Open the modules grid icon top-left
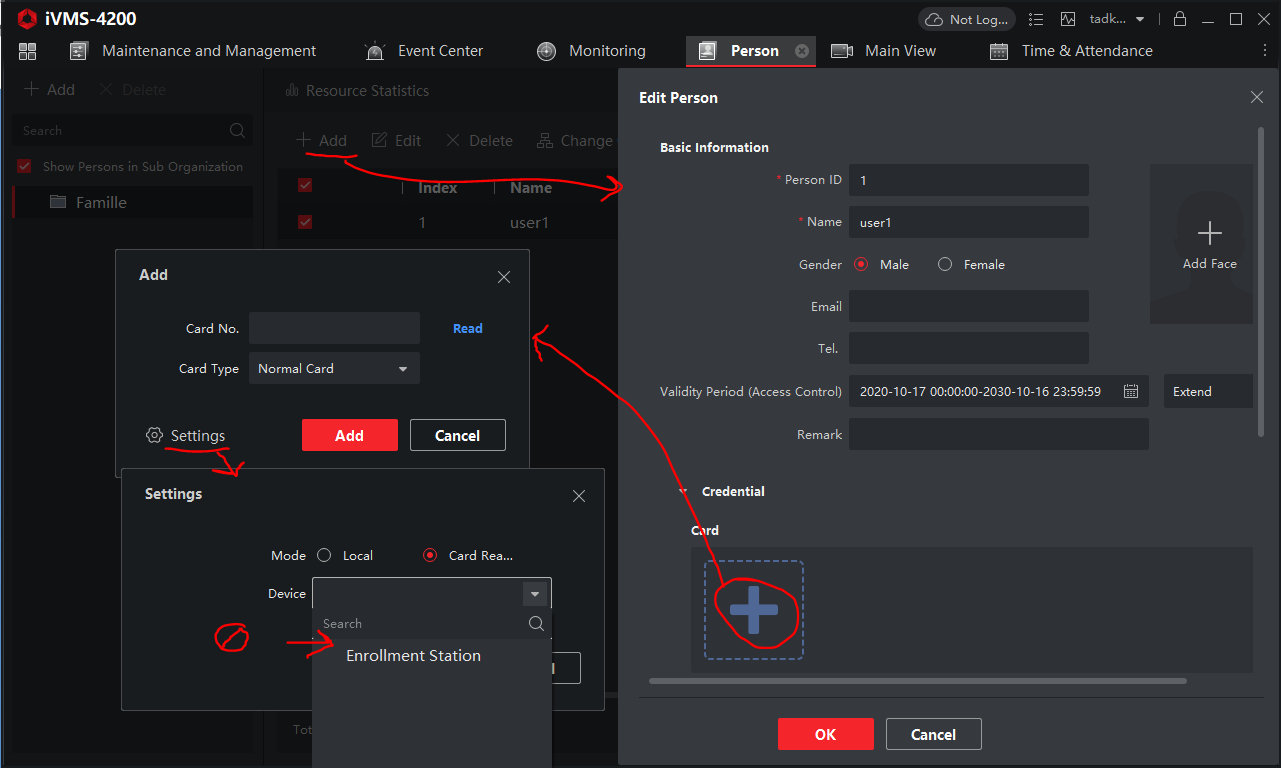 (27, 50)
